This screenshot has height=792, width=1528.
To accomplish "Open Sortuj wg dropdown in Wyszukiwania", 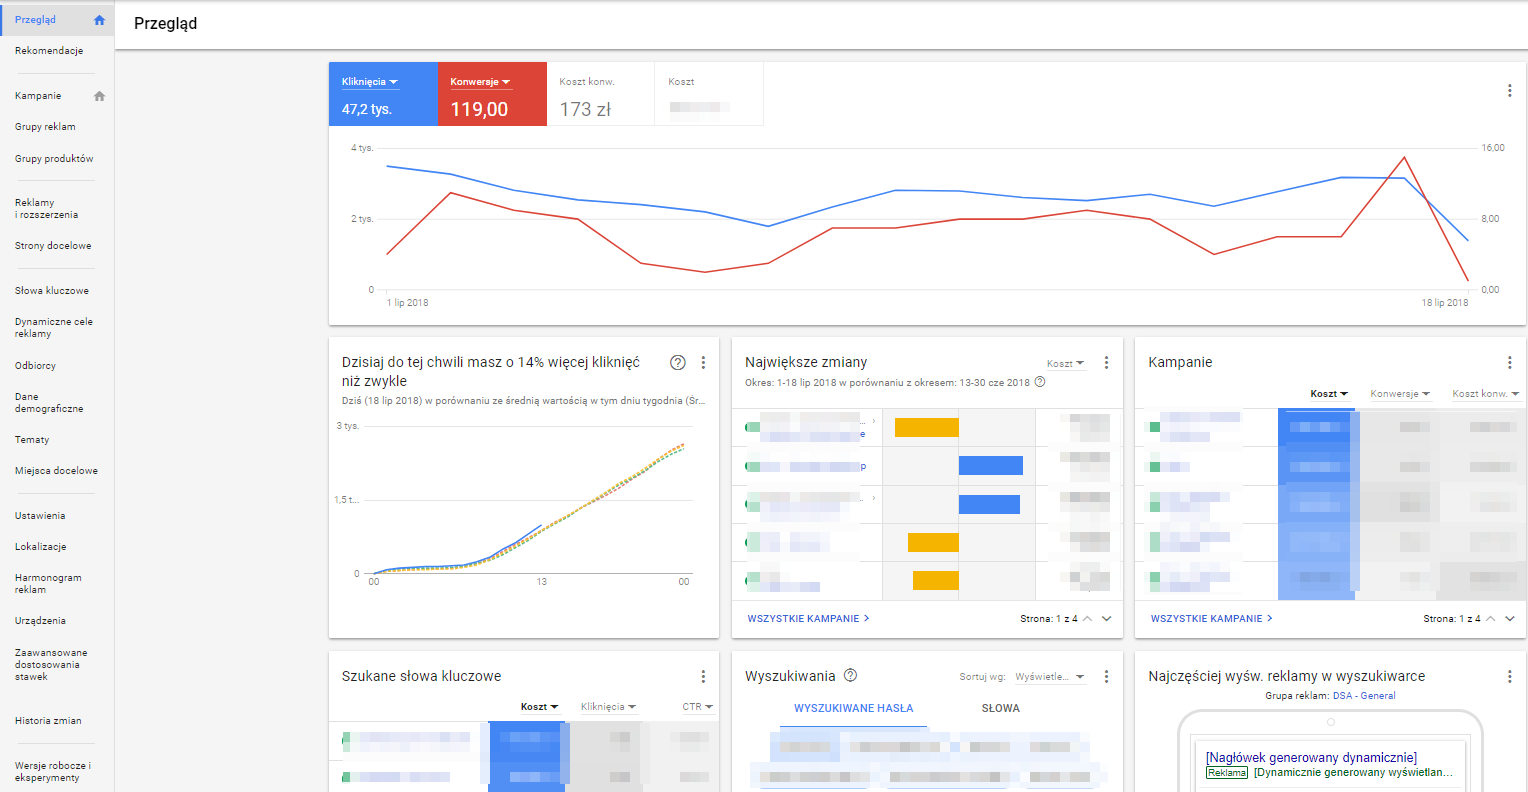I will 1049,677.
